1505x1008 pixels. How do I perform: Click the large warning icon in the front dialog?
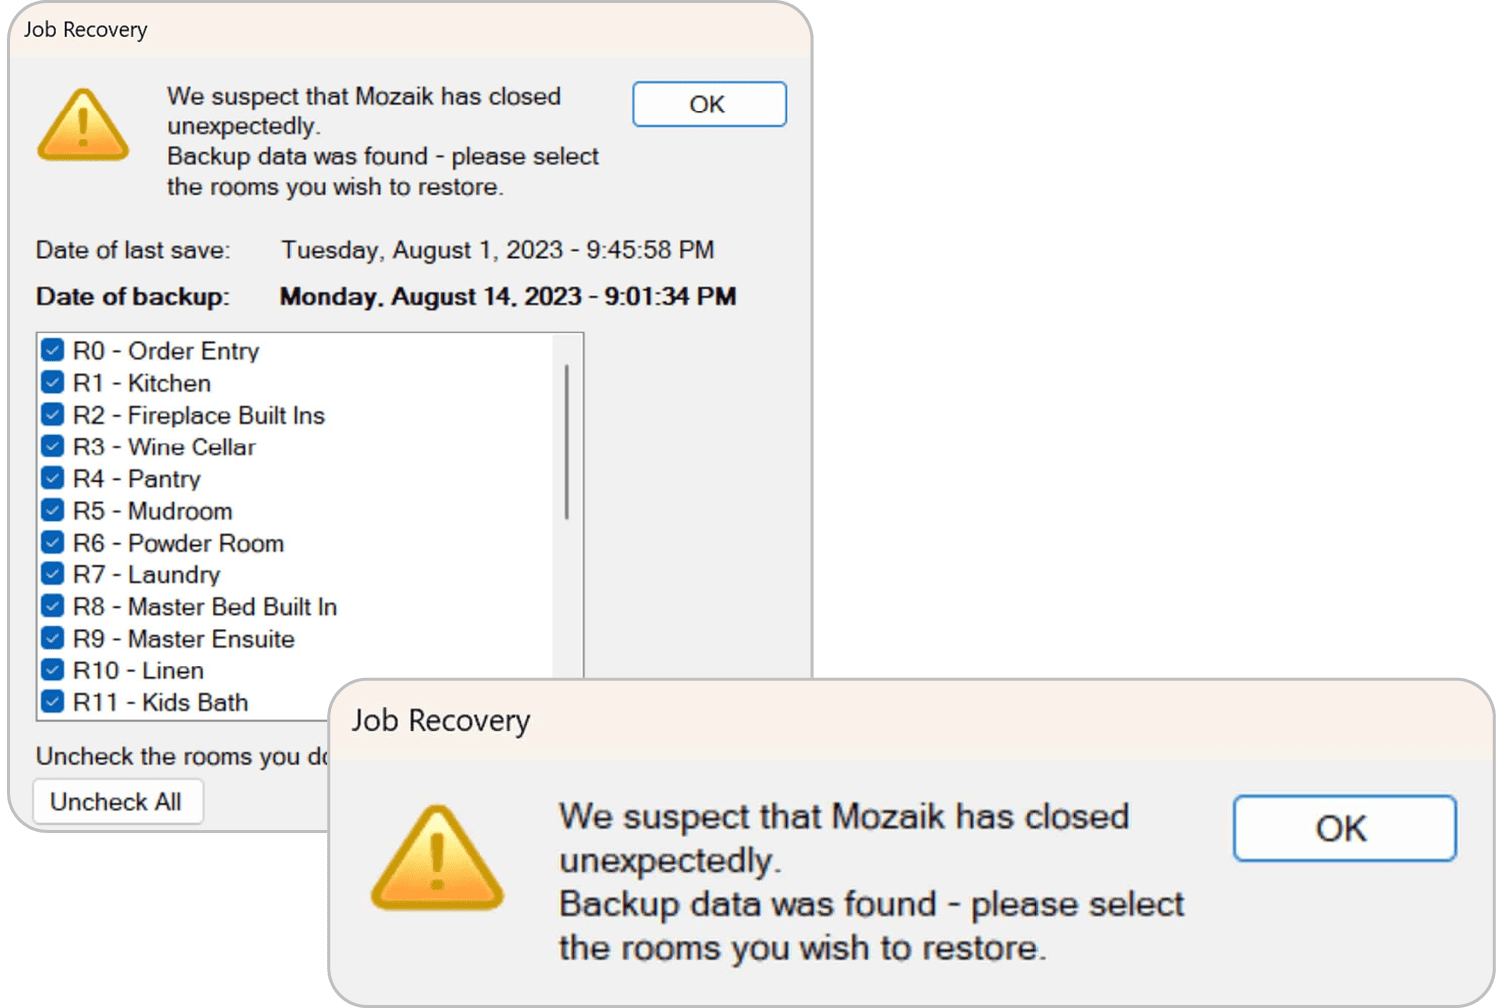click(437, 858)
